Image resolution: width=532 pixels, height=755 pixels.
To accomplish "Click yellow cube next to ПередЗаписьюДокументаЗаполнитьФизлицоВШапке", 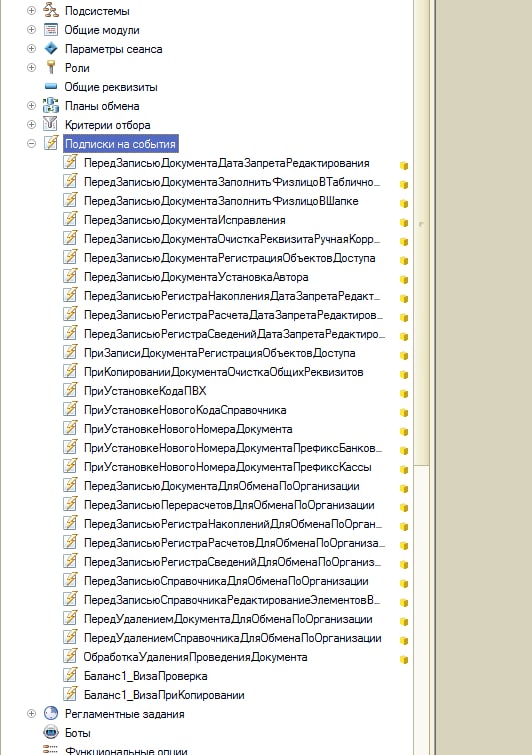I will click(404, 204).
